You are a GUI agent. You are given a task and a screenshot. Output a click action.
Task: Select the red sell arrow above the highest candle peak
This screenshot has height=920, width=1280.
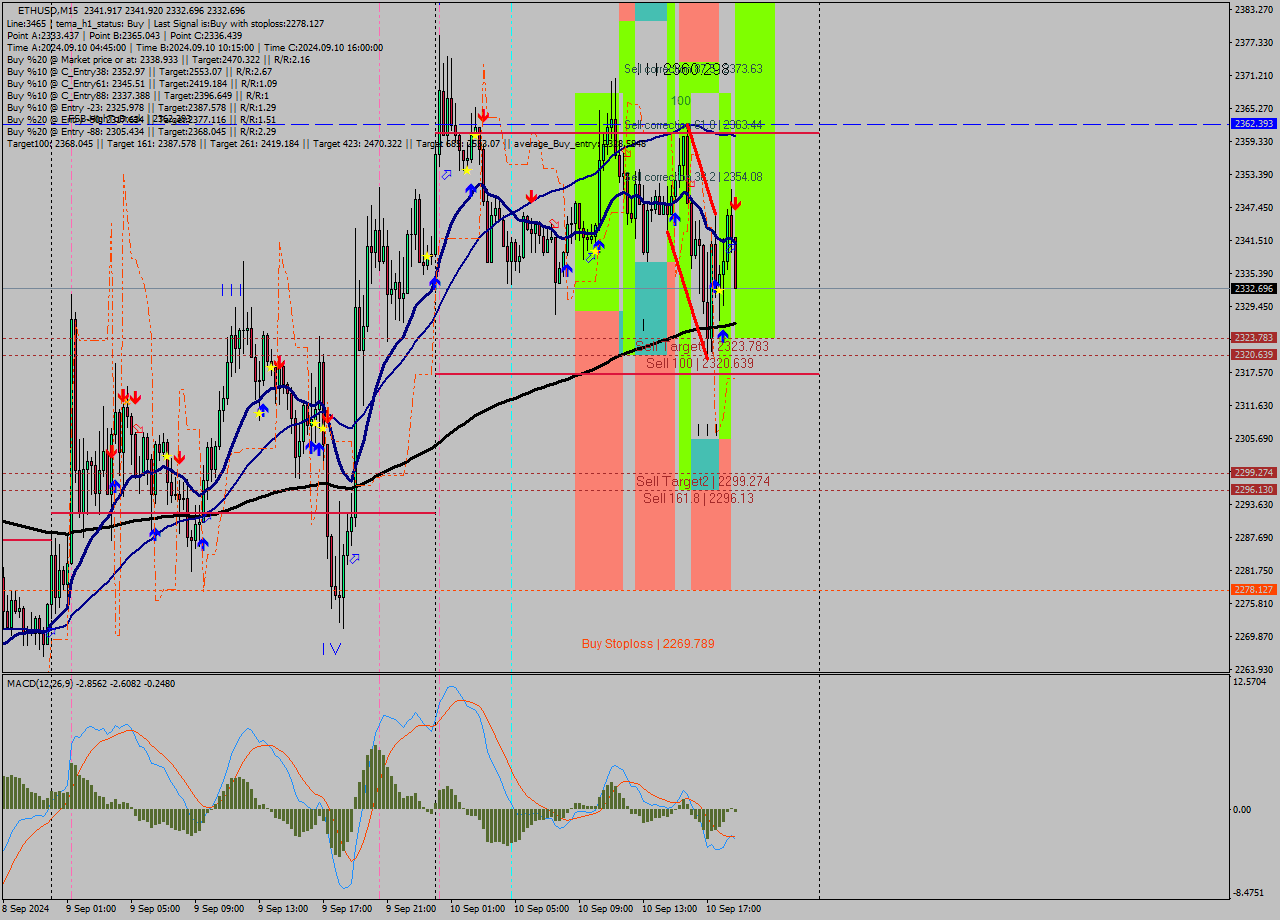point(485,115)
